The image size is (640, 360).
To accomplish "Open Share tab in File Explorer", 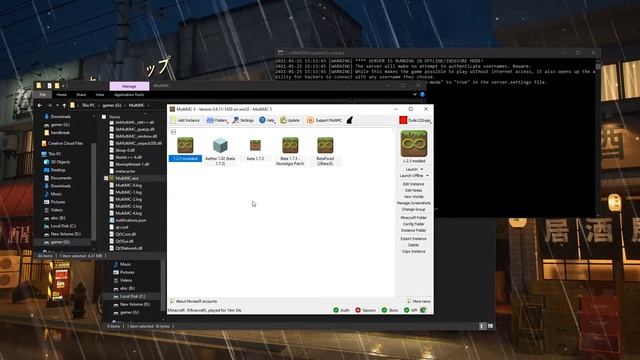I will click(x=81, y=95).
